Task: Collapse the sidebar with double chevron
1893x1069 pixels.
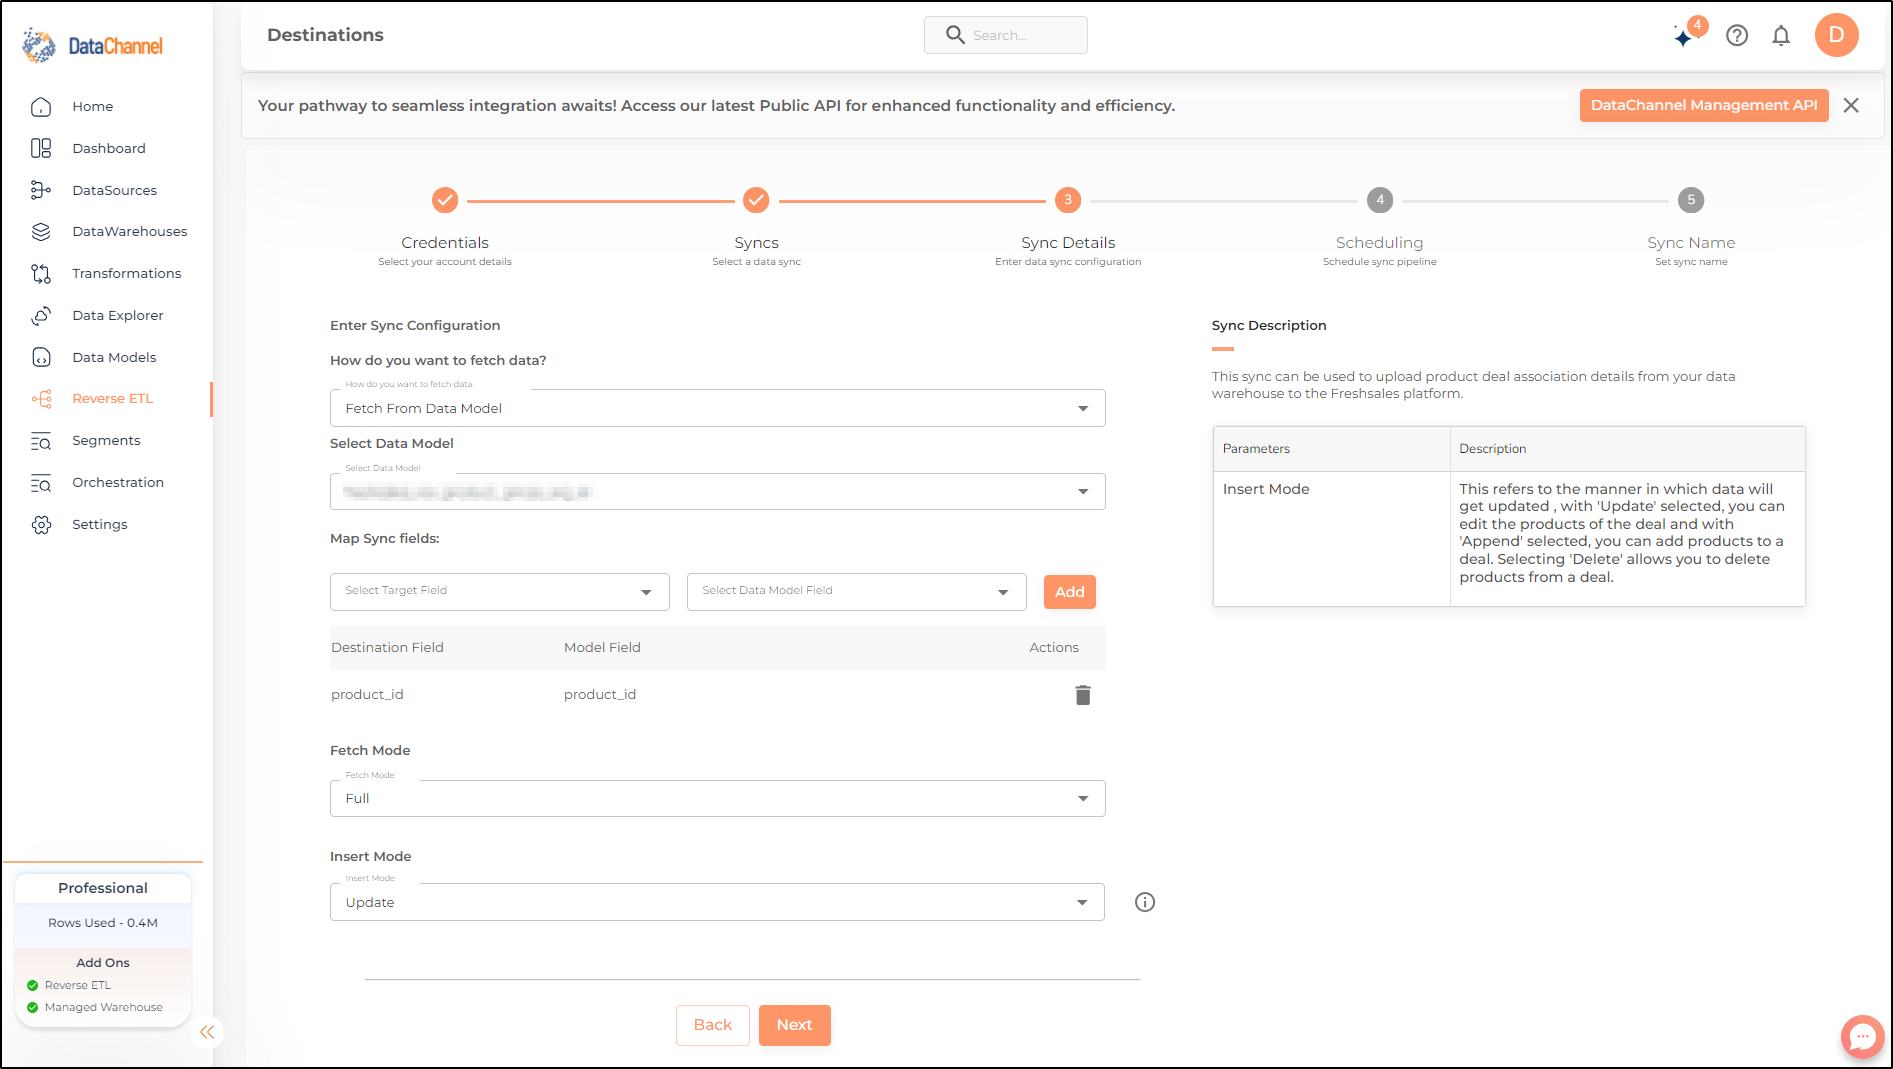Action: [207, 1032]
